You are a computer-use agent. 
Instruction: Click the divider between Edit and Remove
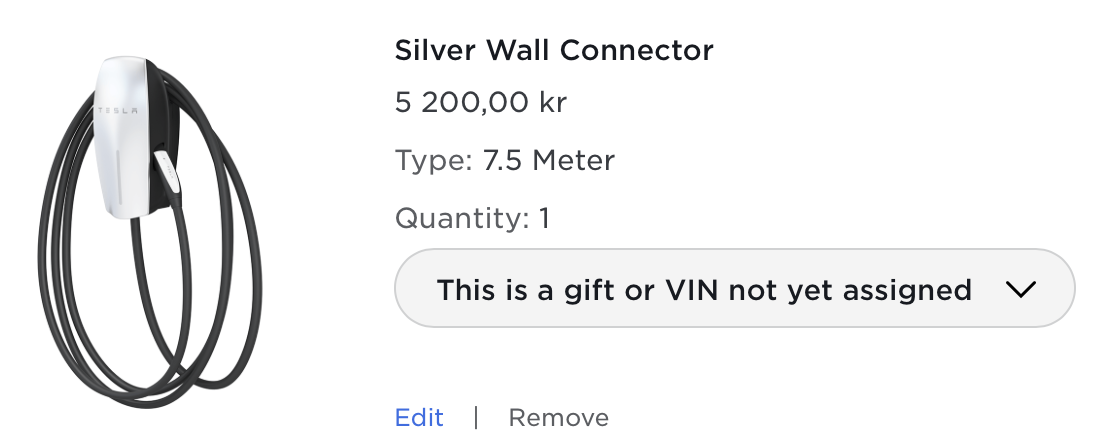[476, 417]
